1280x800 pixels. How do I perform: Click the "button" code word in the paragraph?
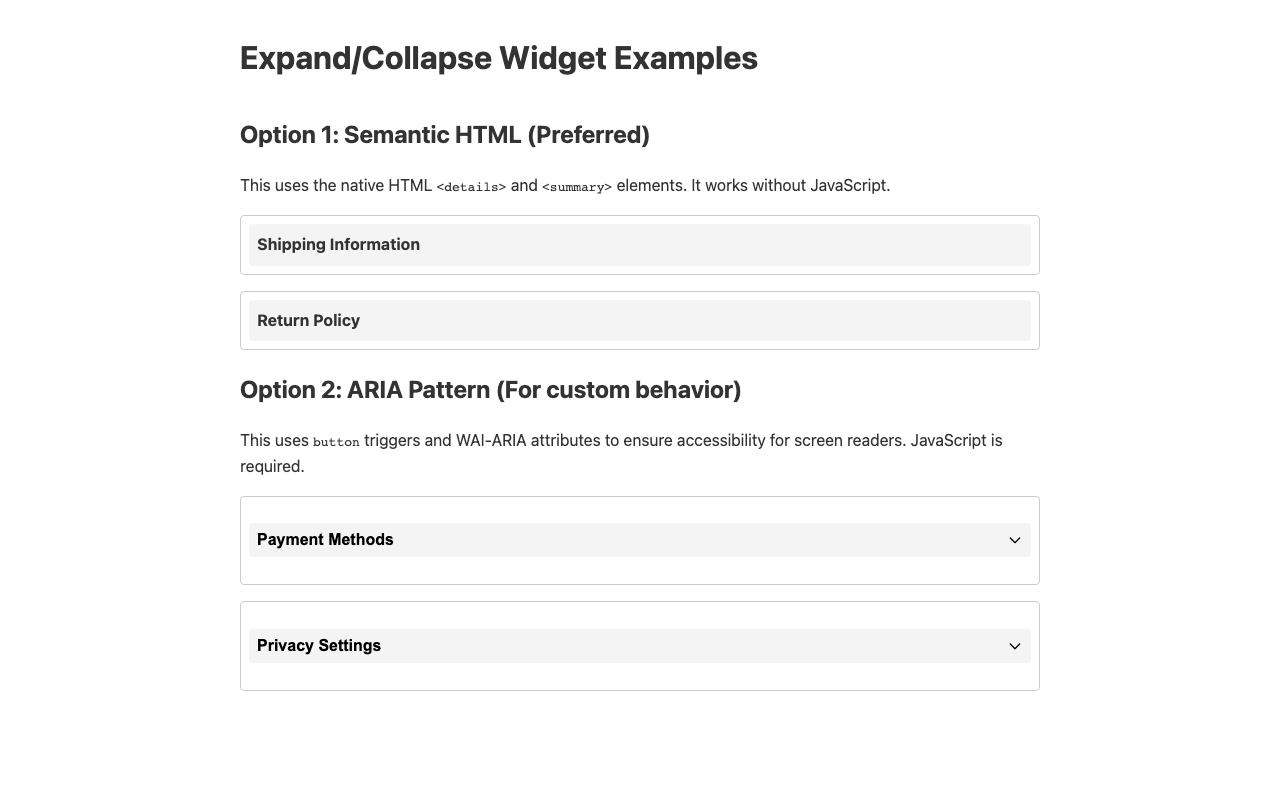[336, 442]
